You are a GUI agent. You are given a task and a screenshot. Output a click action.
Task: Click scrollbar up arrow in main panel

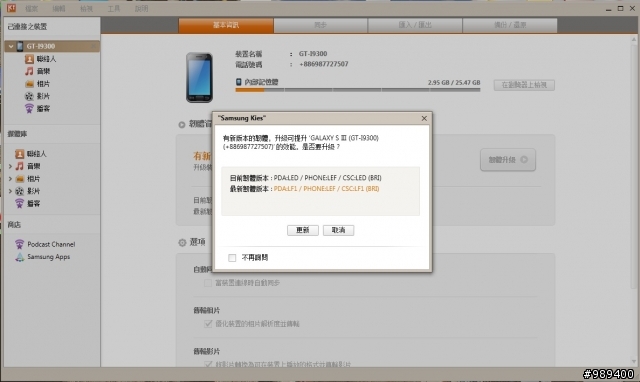(x=633, y=39)
